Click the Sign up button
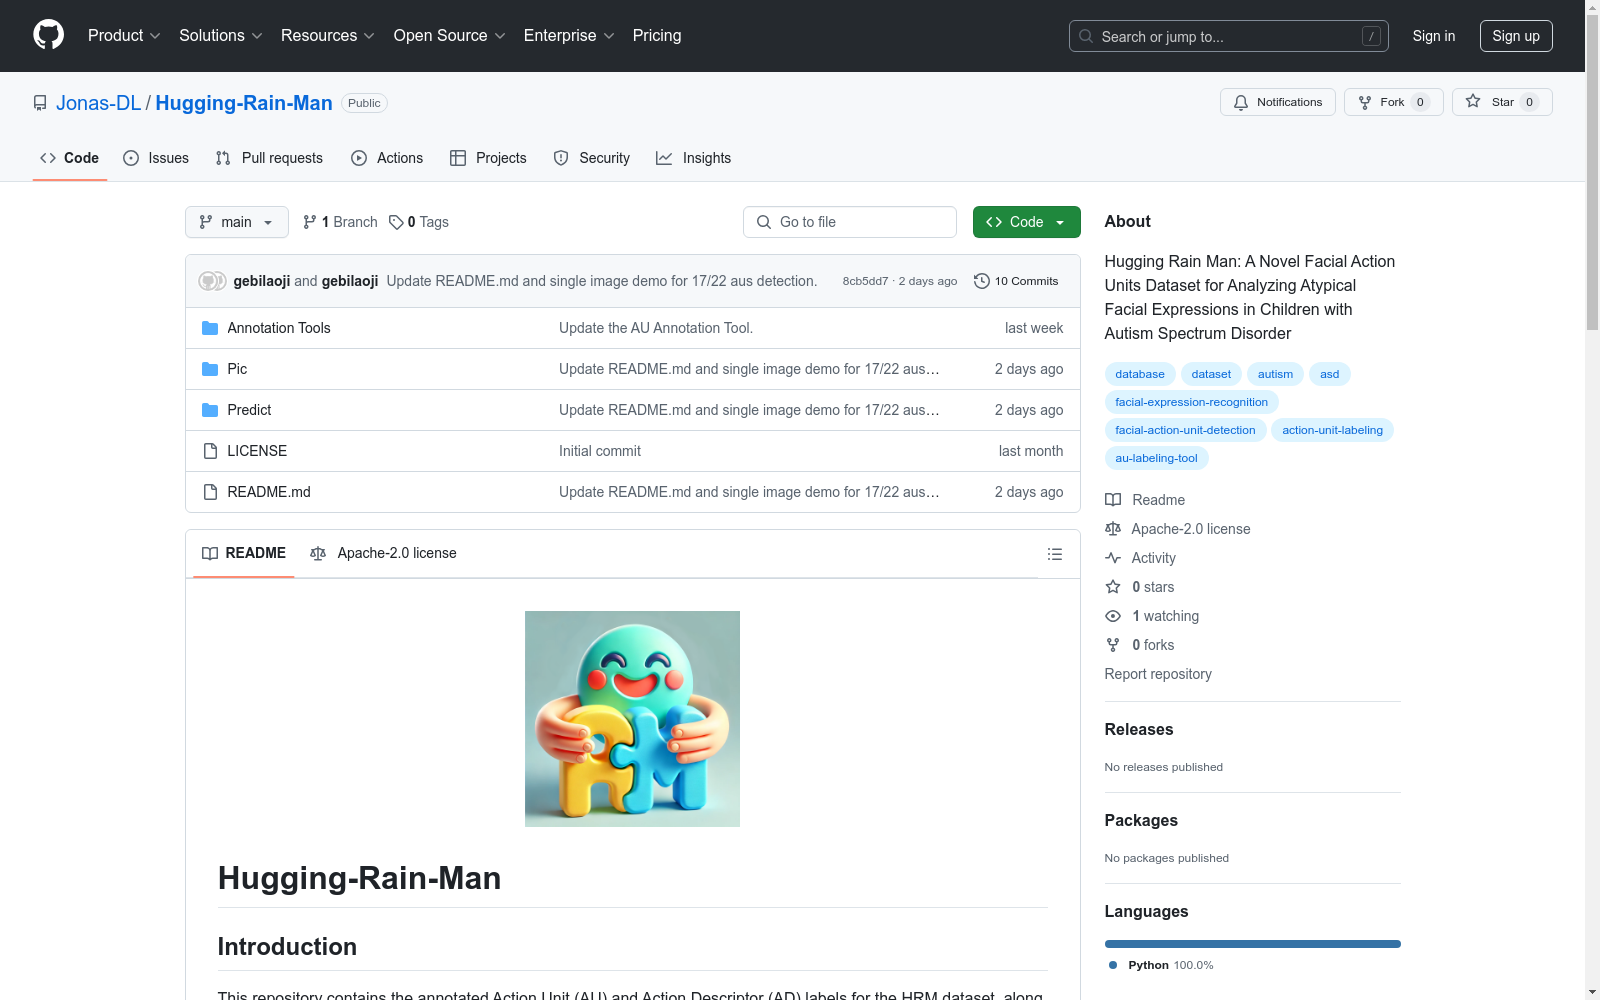This screenshot has height=1000, width=1600. [1516, 36]
